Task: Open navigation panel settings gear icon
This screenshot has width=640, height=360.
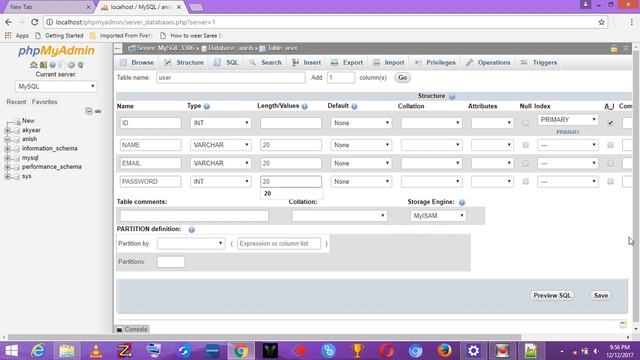Action: (71, 65)
